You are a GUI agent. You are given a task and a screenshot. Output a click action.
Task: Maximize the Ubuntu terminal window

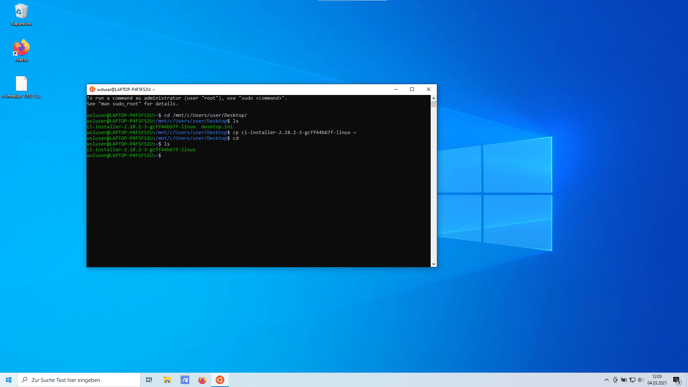pos(412,89)
